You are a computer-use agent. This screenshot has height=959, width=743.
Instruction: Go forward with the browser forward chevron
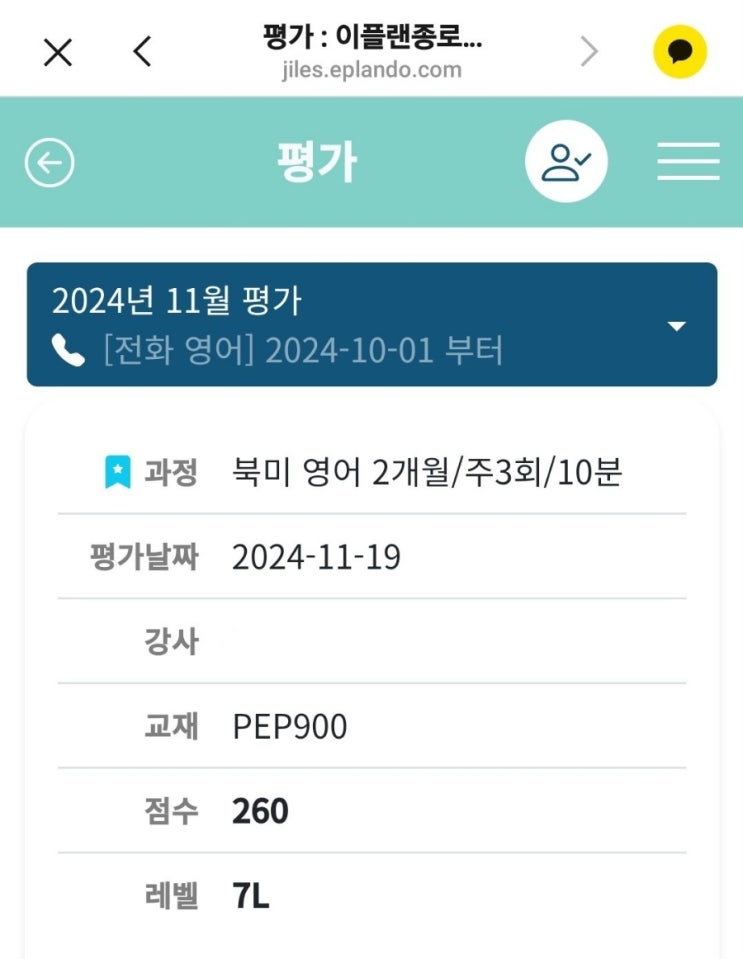click(590, 52)
